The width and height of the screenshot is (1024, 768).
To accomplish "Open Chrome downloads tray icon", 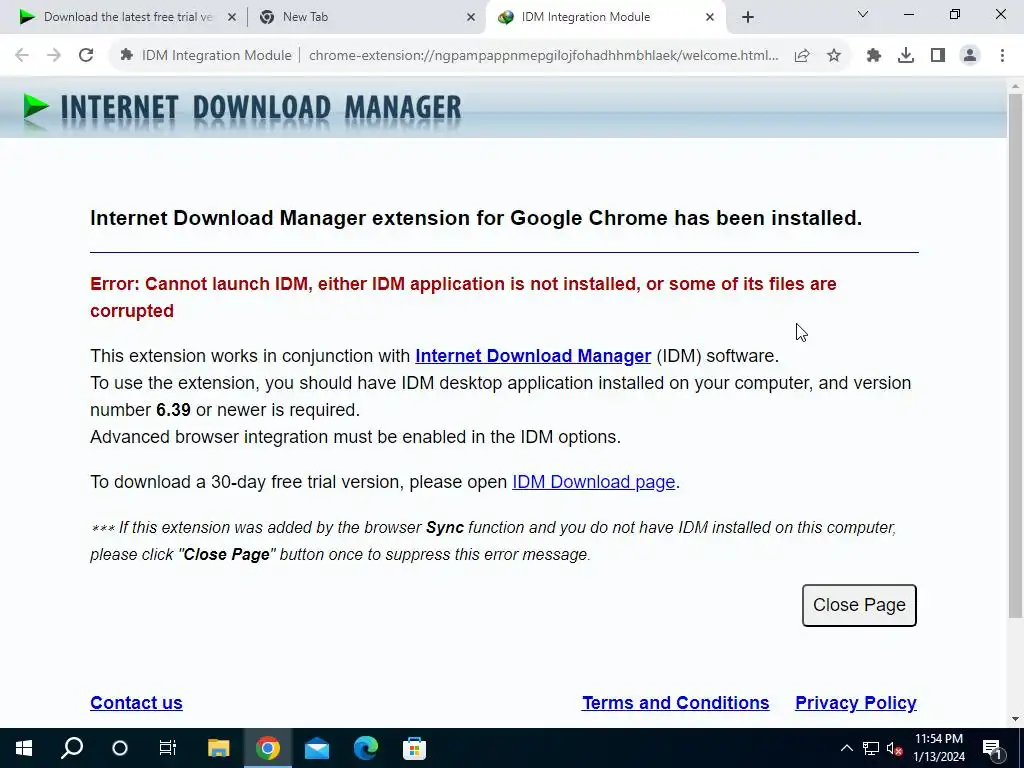I will tap(906, 56).
